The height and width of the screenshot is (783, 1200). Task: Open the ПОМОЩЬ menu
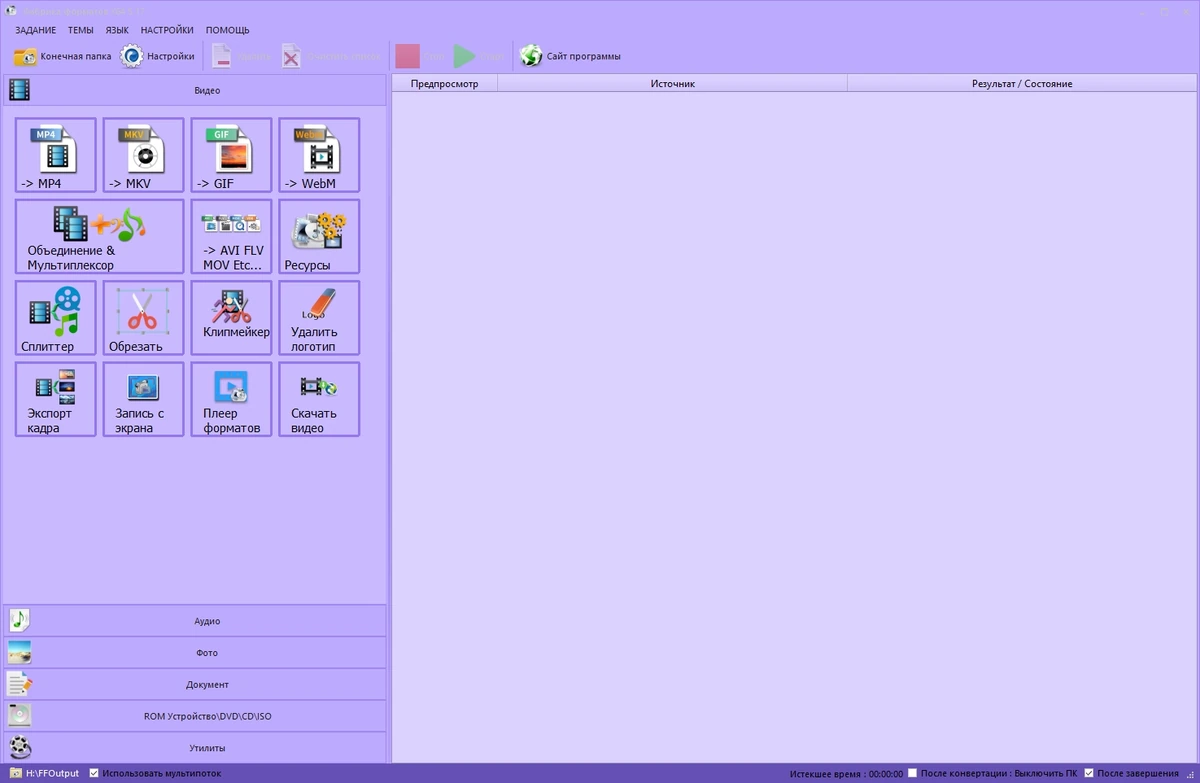(x=228, y=30)
